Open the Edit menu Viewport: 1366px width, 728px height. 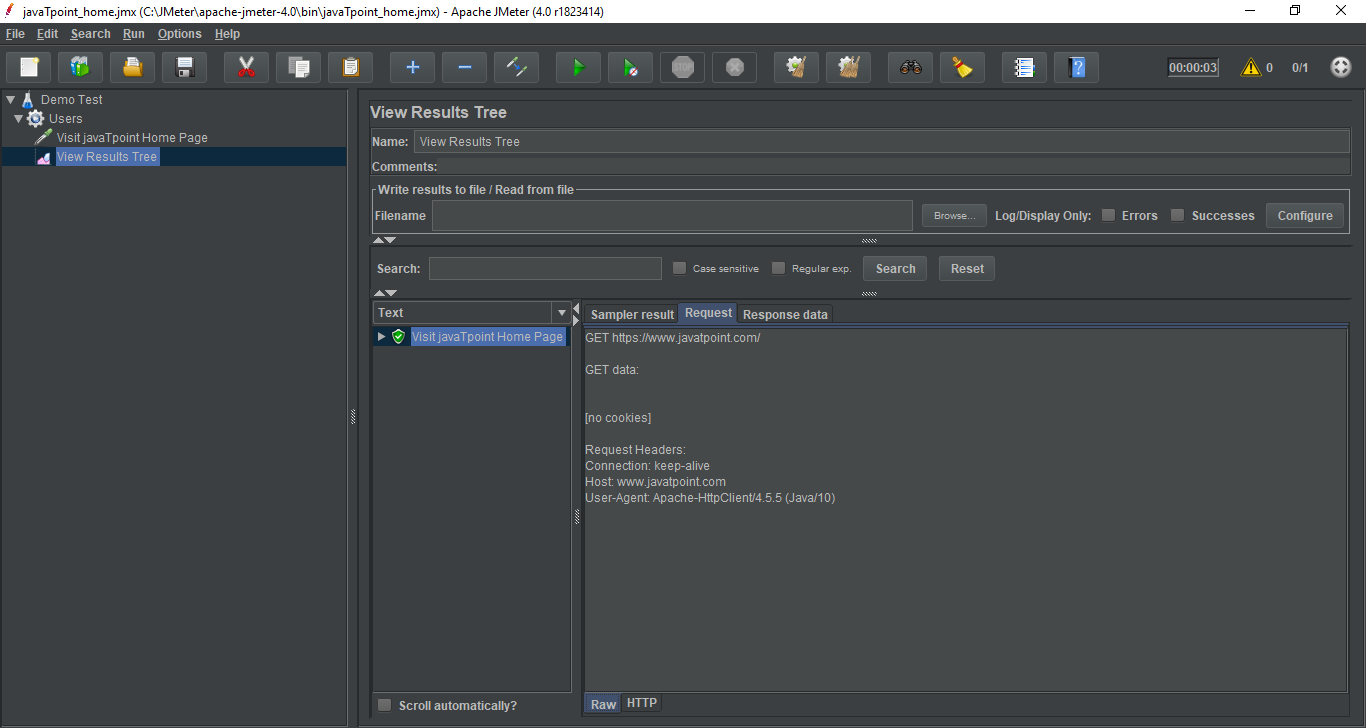(x=47, y=34)
